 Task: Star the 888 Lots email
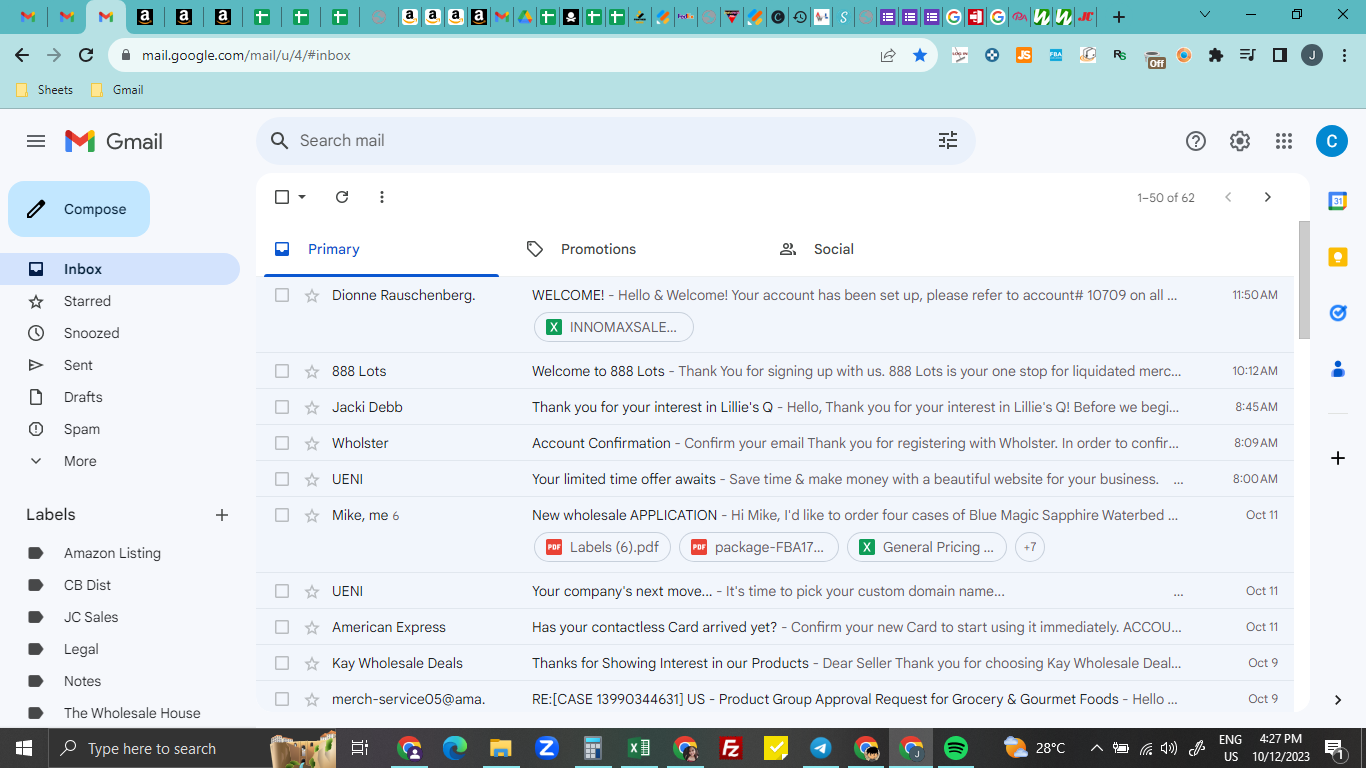pos(312,371)
